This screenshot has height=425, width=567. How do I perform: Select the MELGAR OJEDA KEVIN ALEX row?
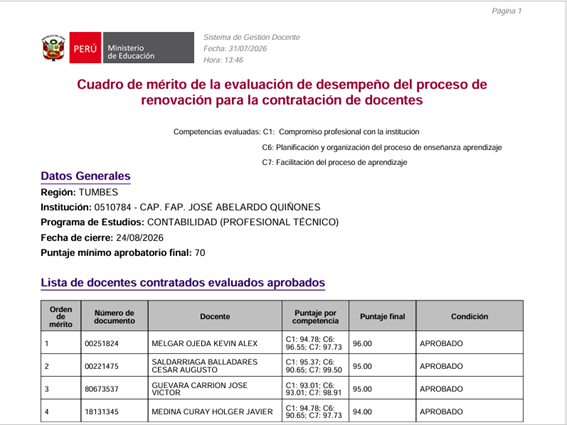click(x=282, y=343)
